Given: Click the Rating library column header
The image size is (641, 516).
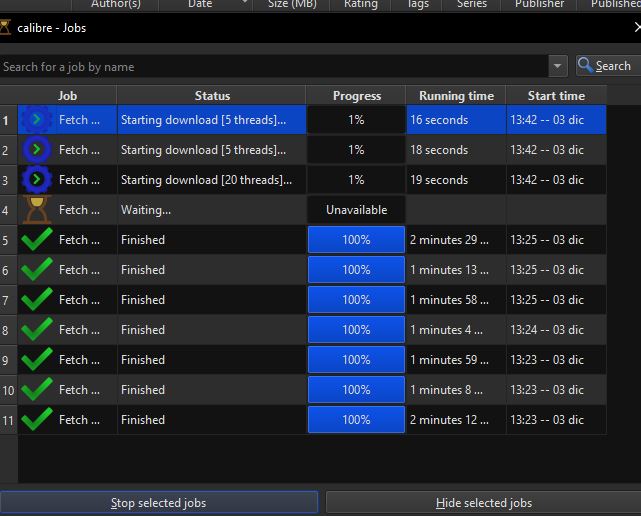Looking at the screenshot, I should (x=361, y=4).
